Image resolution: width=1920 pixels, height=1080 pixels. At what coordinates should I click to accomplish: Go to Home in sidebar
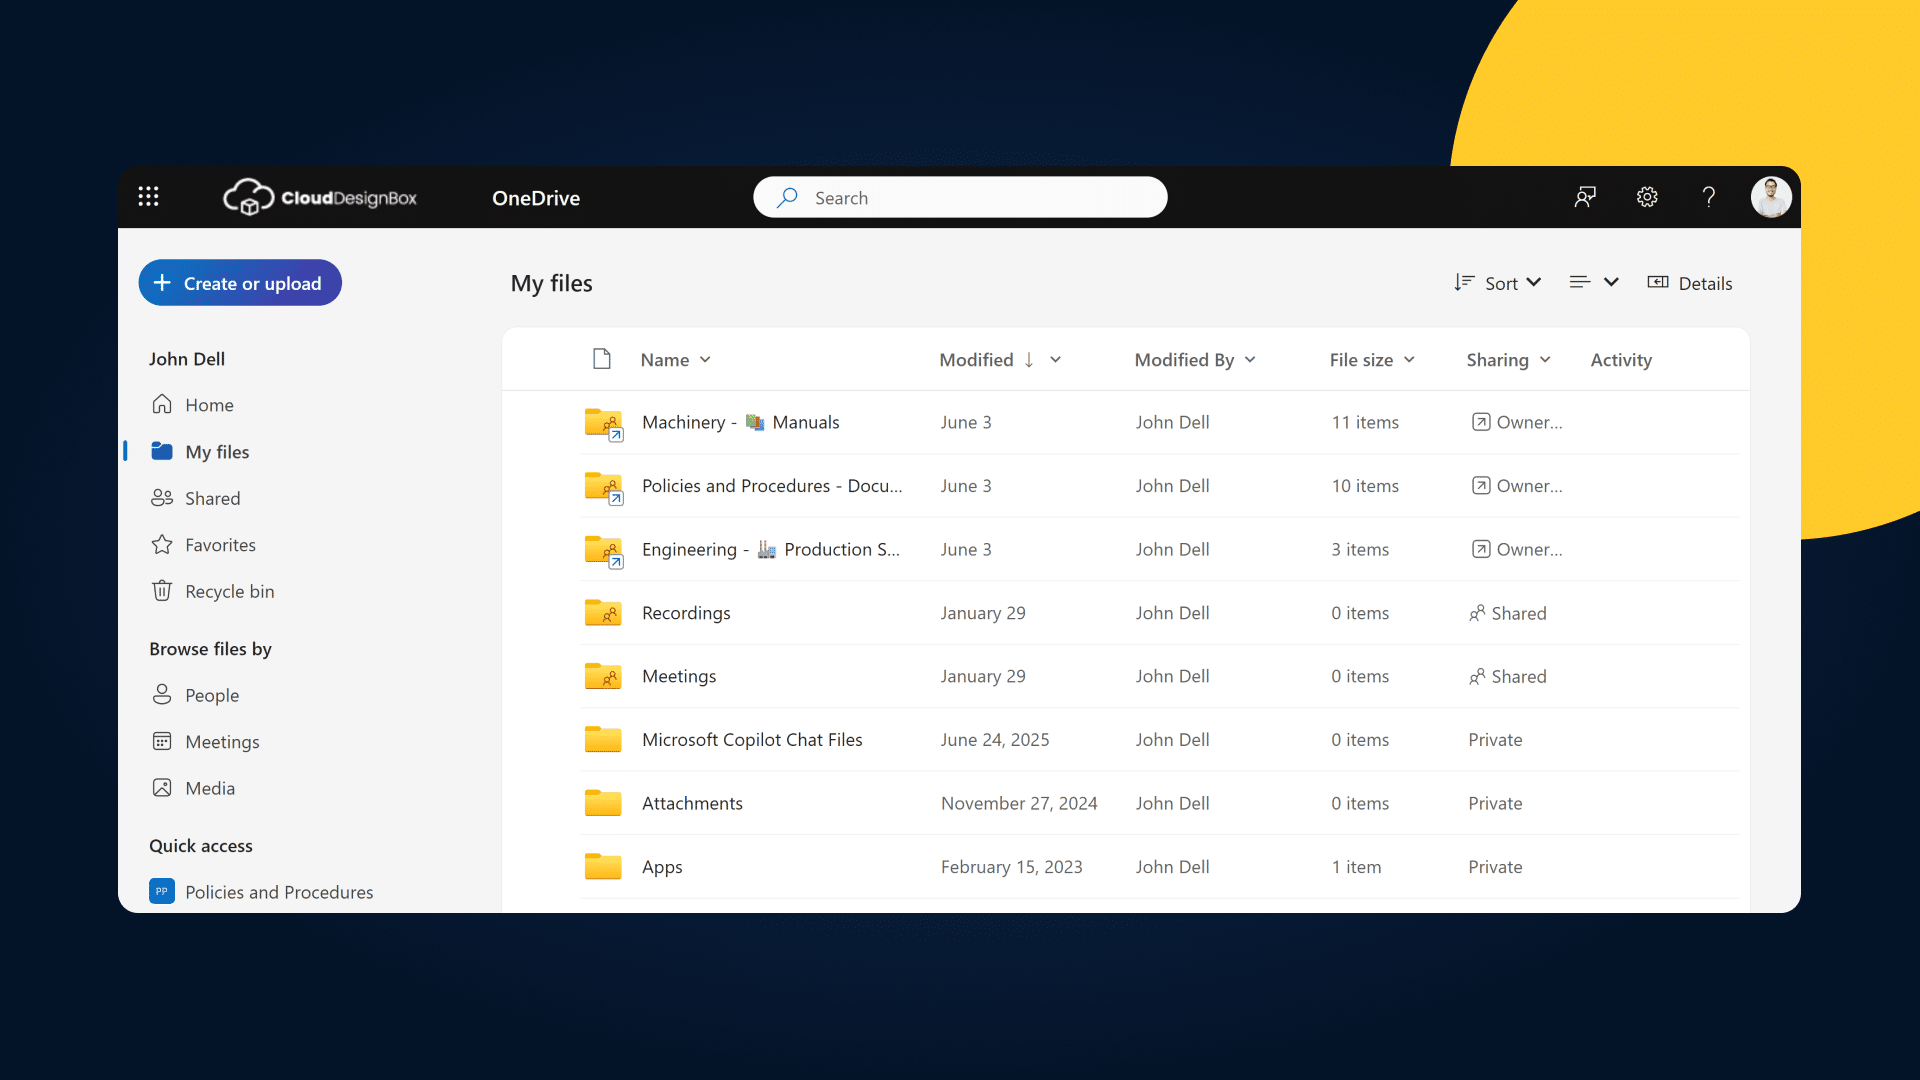coord(209,404)
